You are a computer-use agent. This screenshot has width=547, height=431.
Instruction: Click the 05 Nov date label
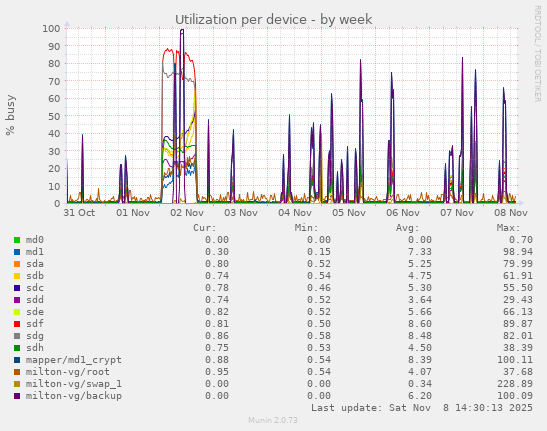349,213
